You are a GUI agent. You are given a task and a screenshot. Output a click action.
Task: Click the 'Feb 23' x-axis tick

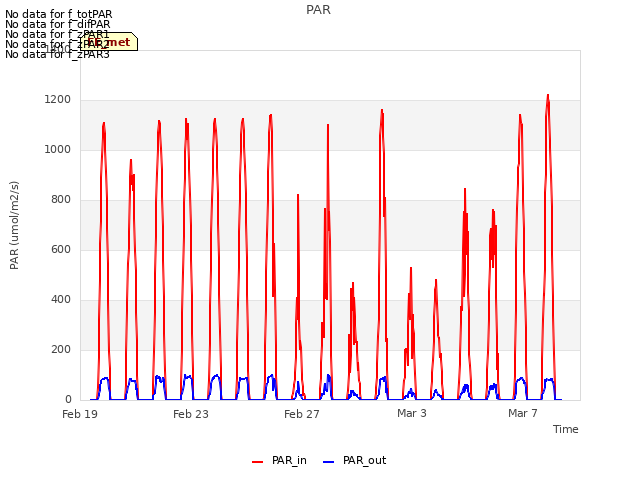(x=191, y=414)
